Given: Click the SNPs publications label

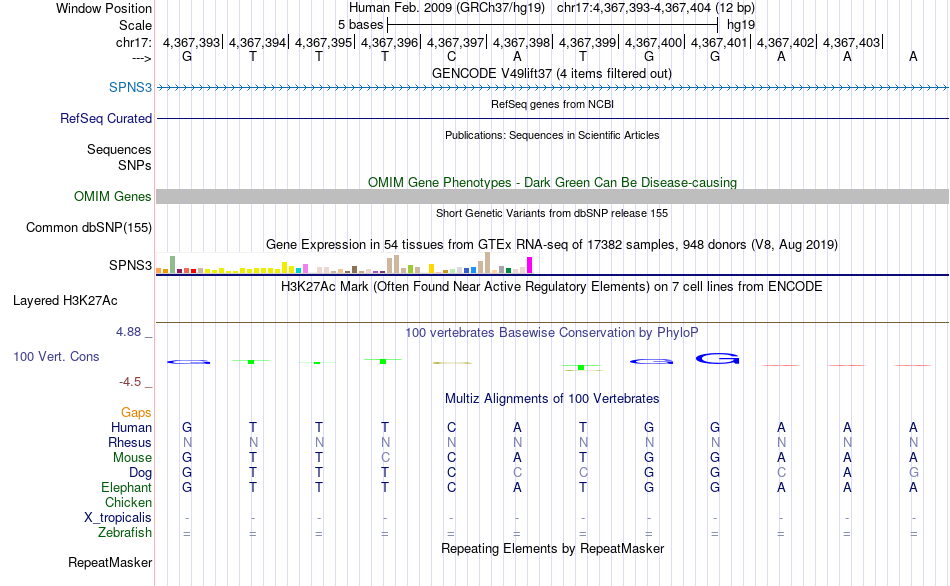Looking at the screenshot, I should [x=135, y=165].
